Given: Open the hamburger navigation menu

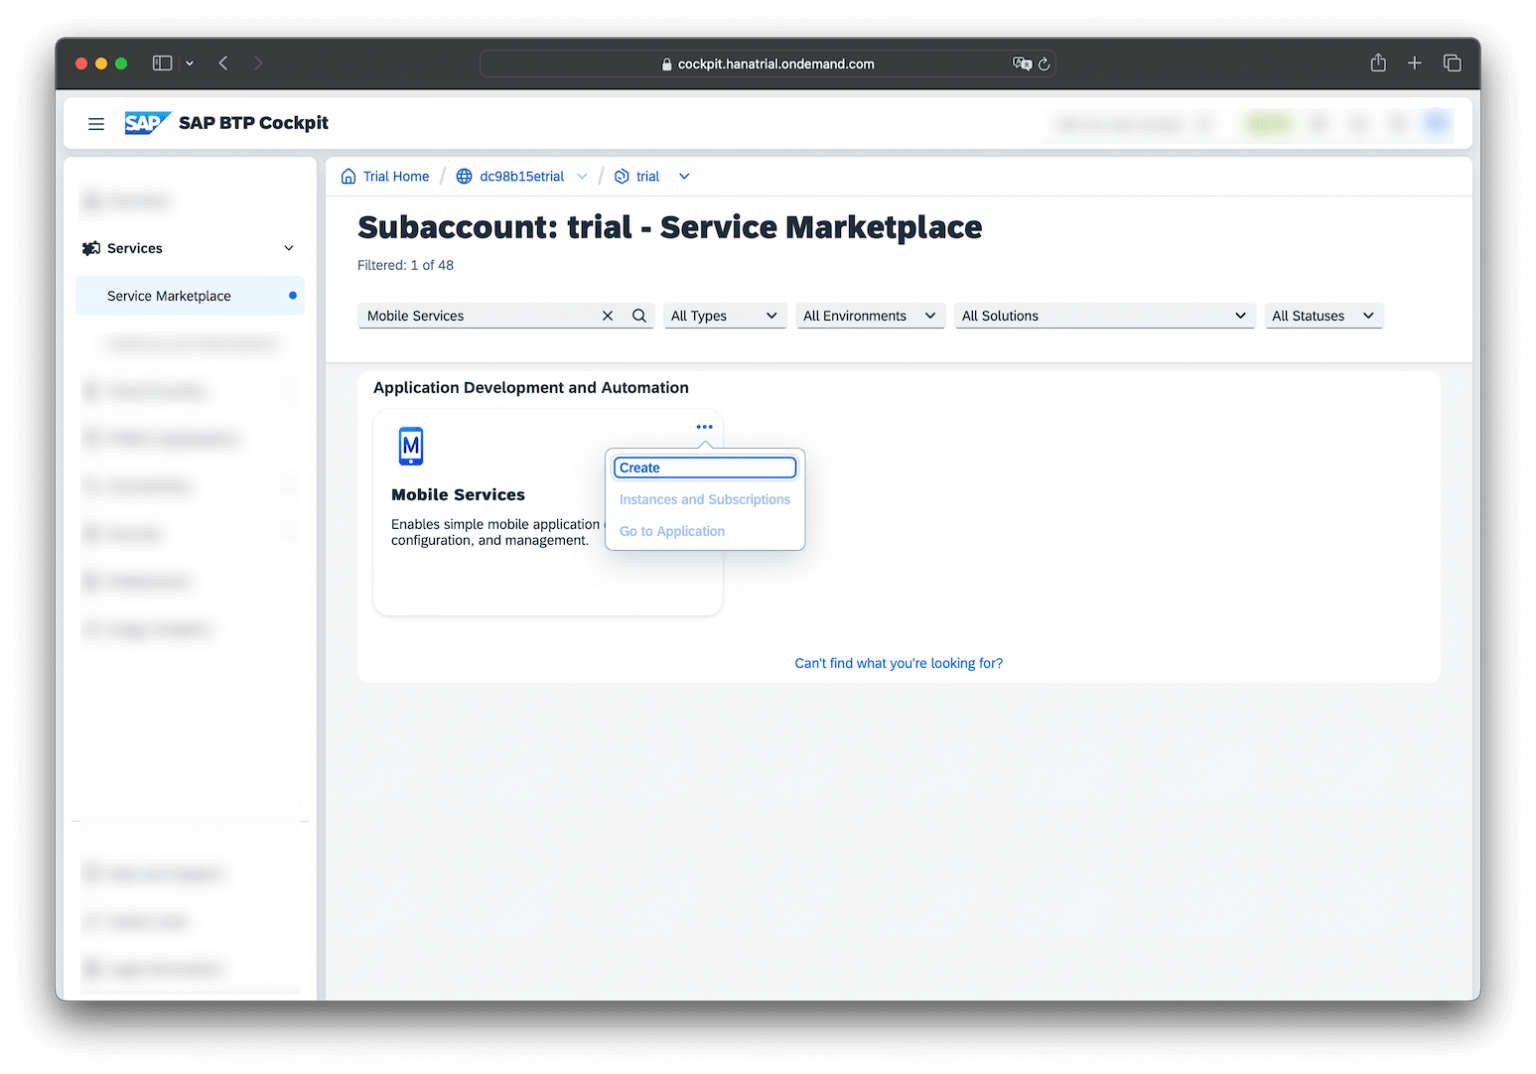Looking at the screenshot, I should coord(96,123).
